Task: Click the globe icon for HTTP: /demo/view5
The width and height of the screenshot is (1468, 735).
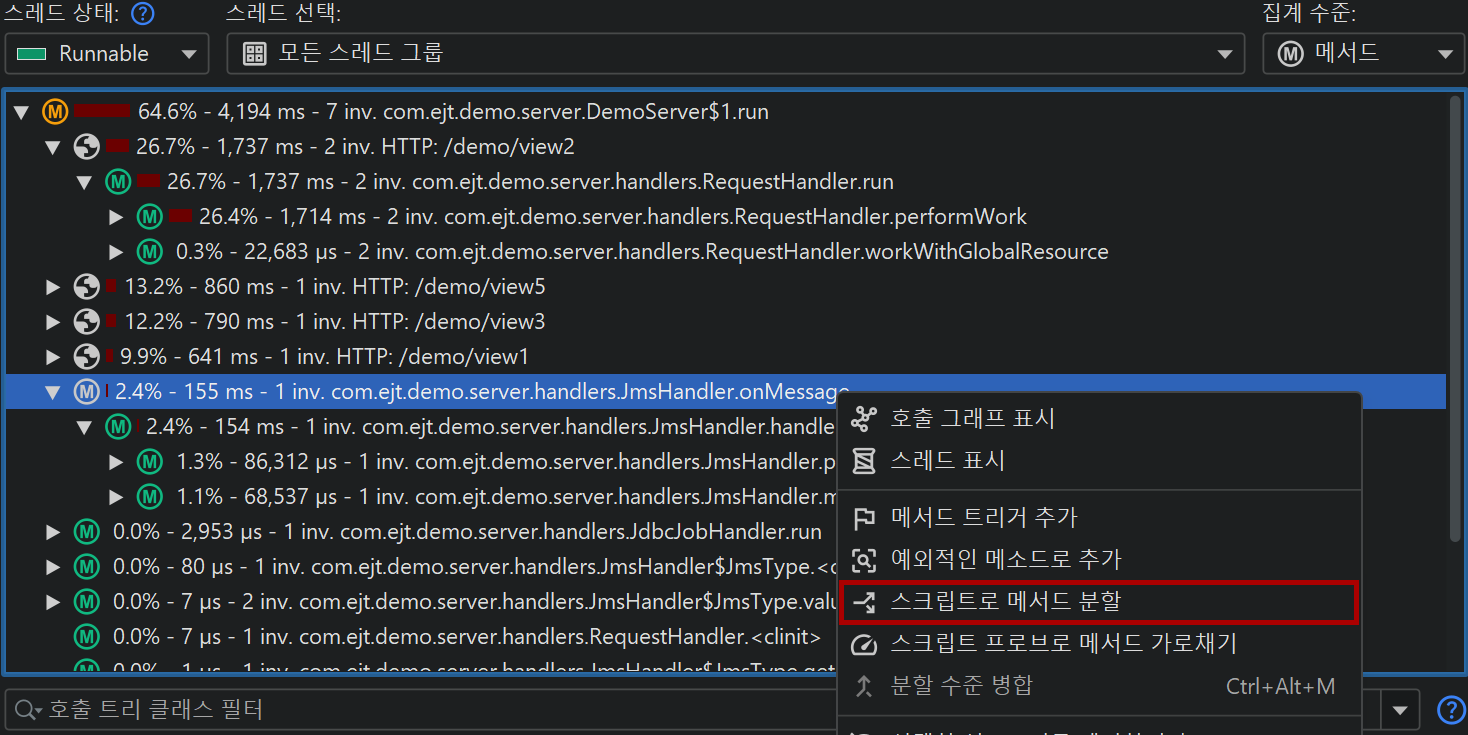Action: (87, 287)
